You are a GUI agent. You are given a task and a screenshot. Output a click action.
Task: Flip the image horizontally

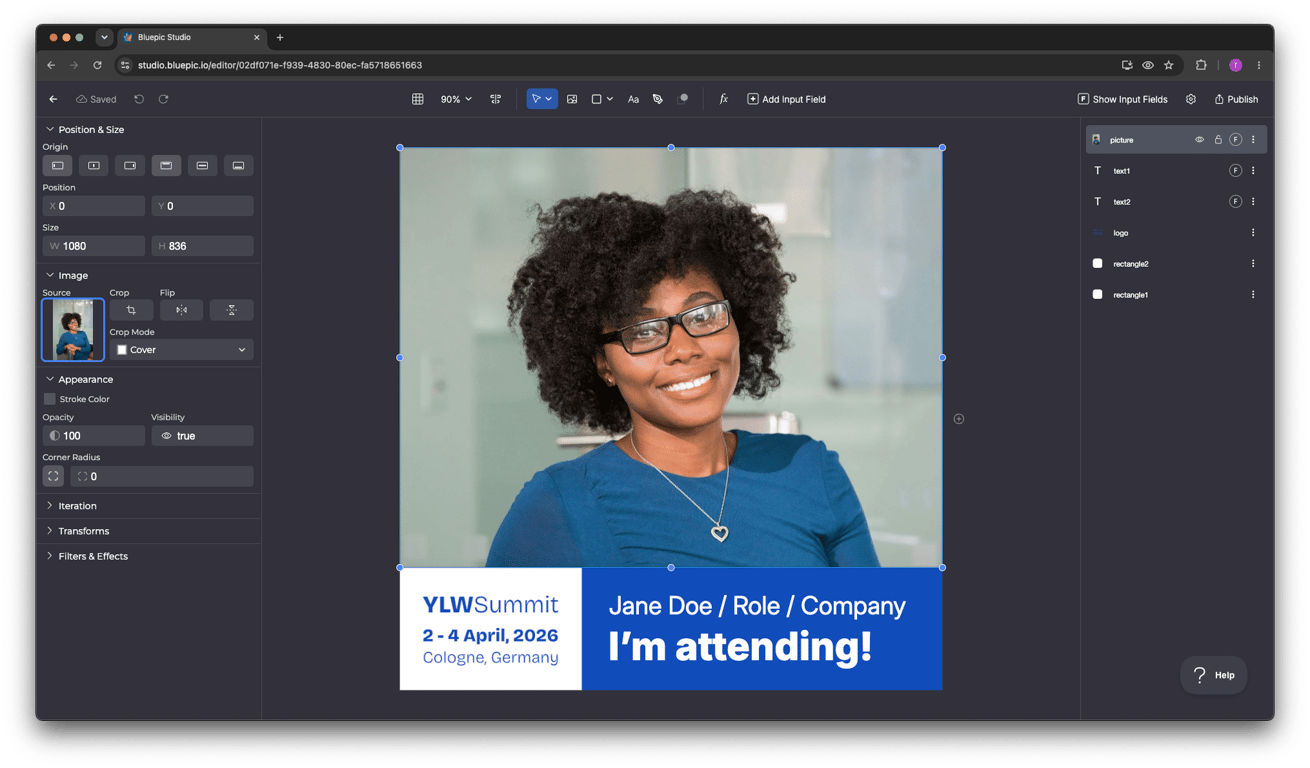[x=181, y=310]
